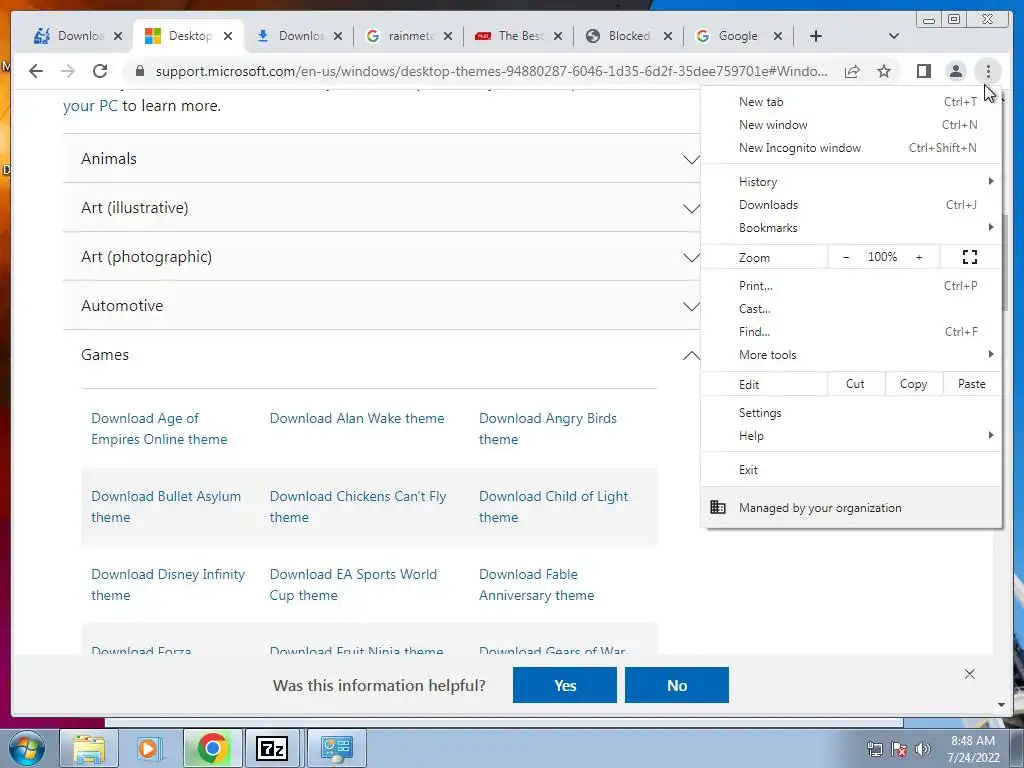1024x768 pixels.
Task: Close the rainmeter search tab
Action: [448, 36]
